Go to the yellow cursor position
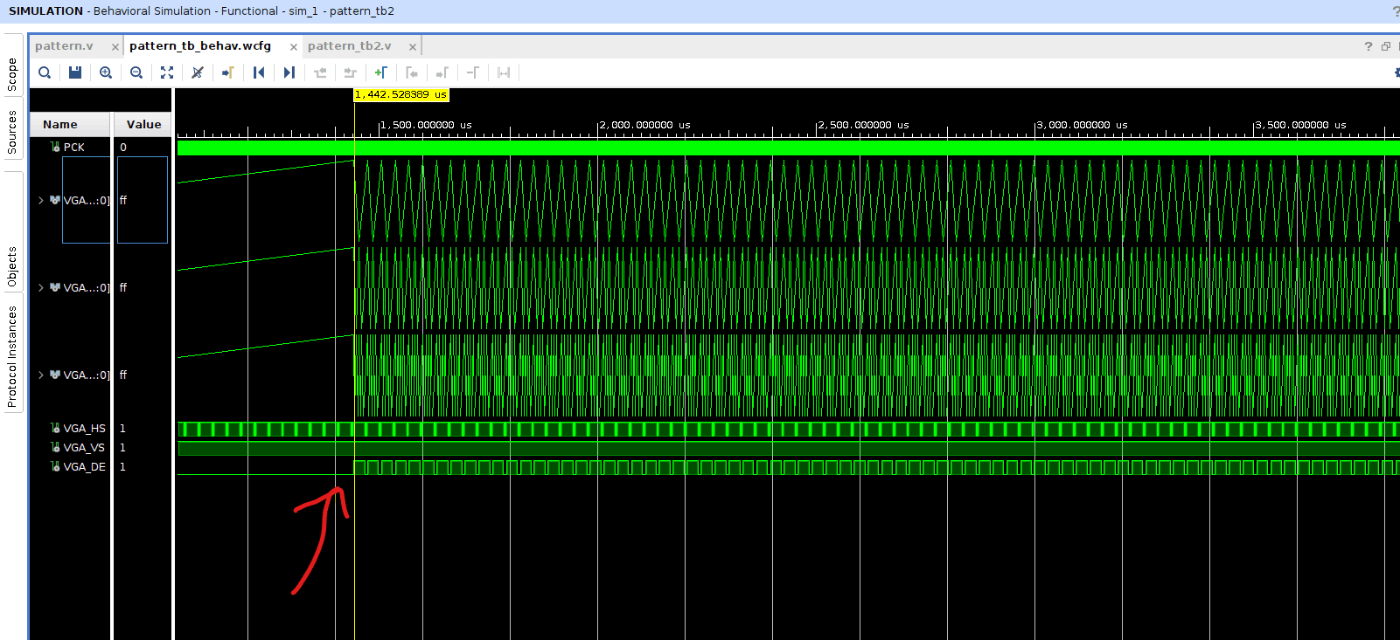This screenshot has height=640, width=1400. (228, 72)
